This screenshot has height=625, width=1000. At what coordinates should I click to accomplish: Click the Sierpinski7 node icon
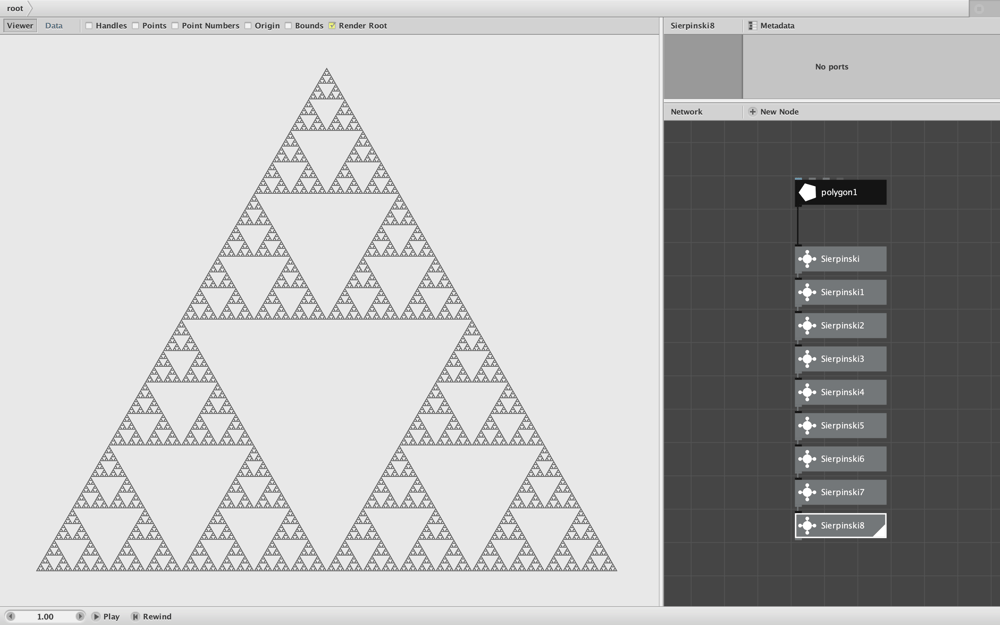click(807, 492)
